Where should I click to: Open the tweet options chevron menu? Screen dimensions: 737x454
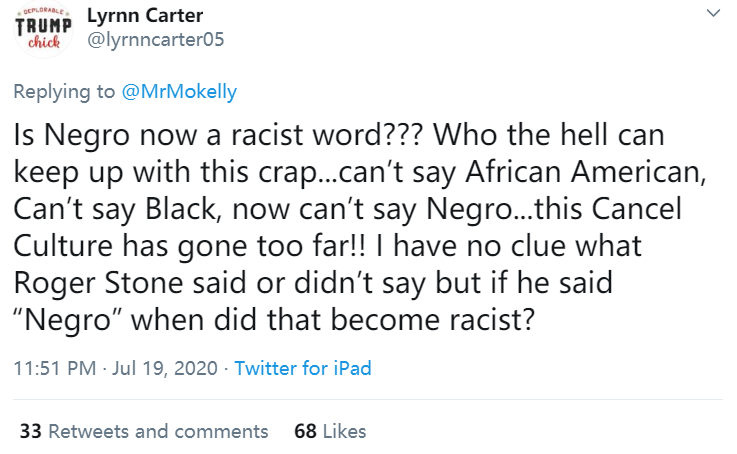click(713, 13)
